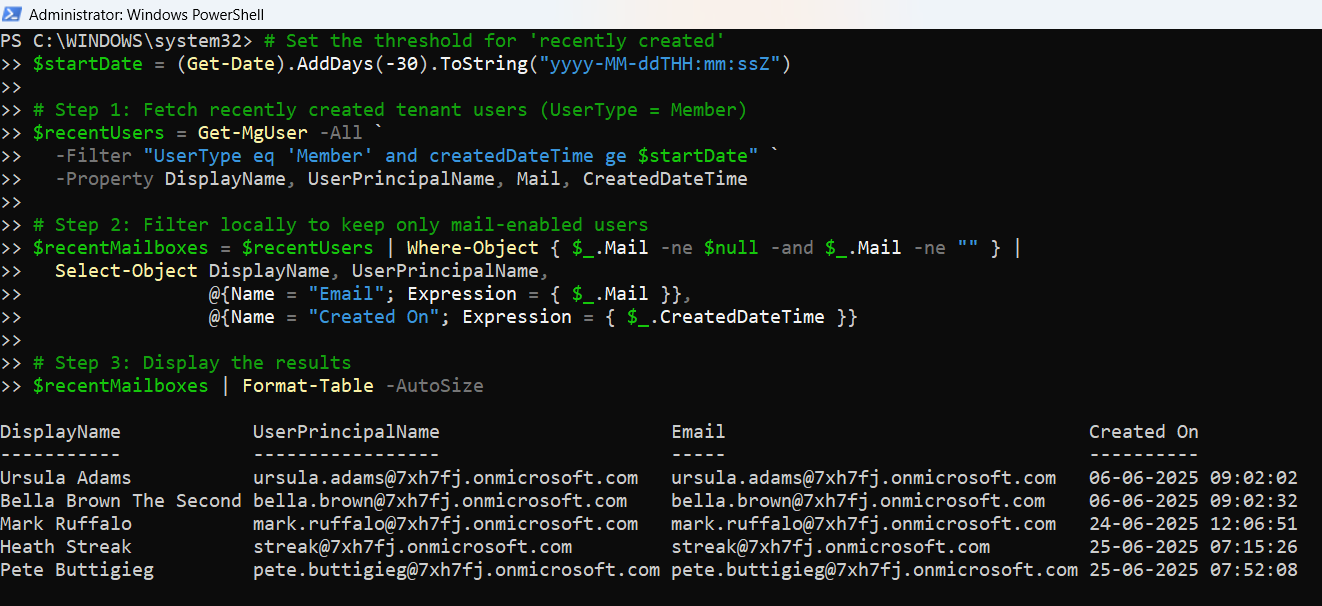The width and height of the screenshot is (1322, 606).
Task: Click the PowerShell icon in title bar
Action: pyautogui.click(x=13, y=14)
